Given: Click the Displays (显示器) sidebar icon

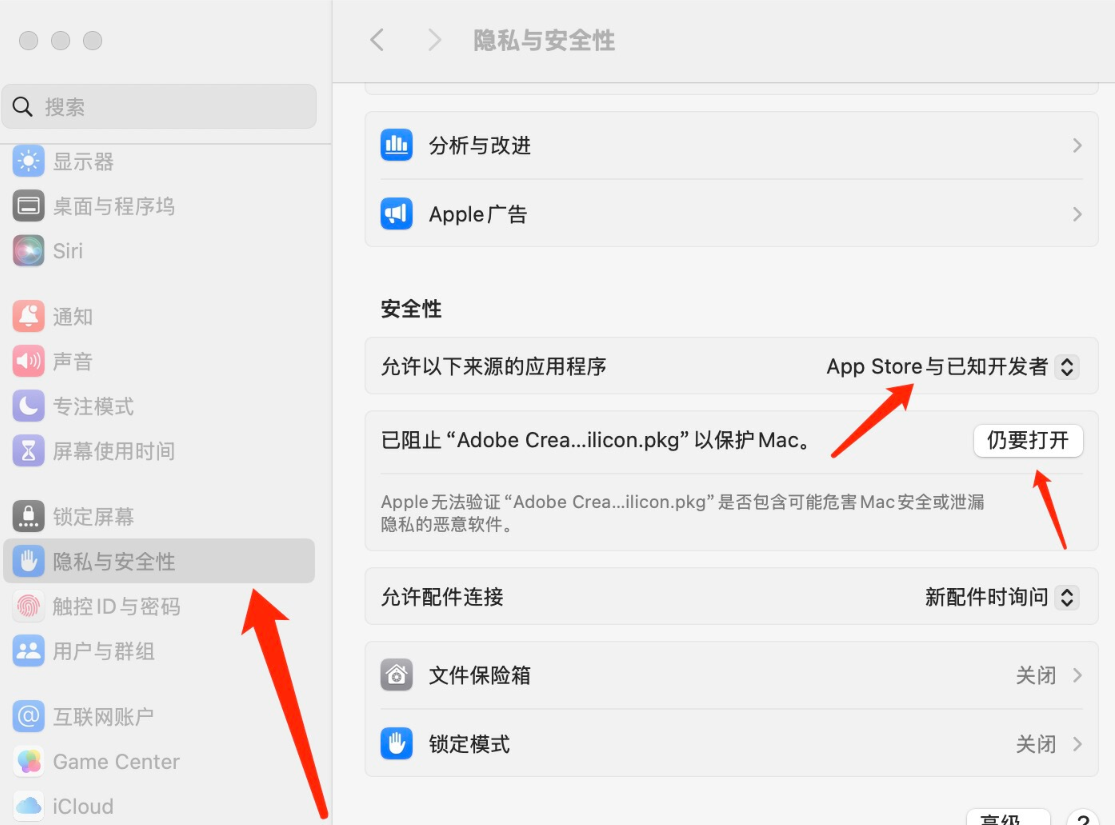Looking at the screenshot, I should (29, 161).
